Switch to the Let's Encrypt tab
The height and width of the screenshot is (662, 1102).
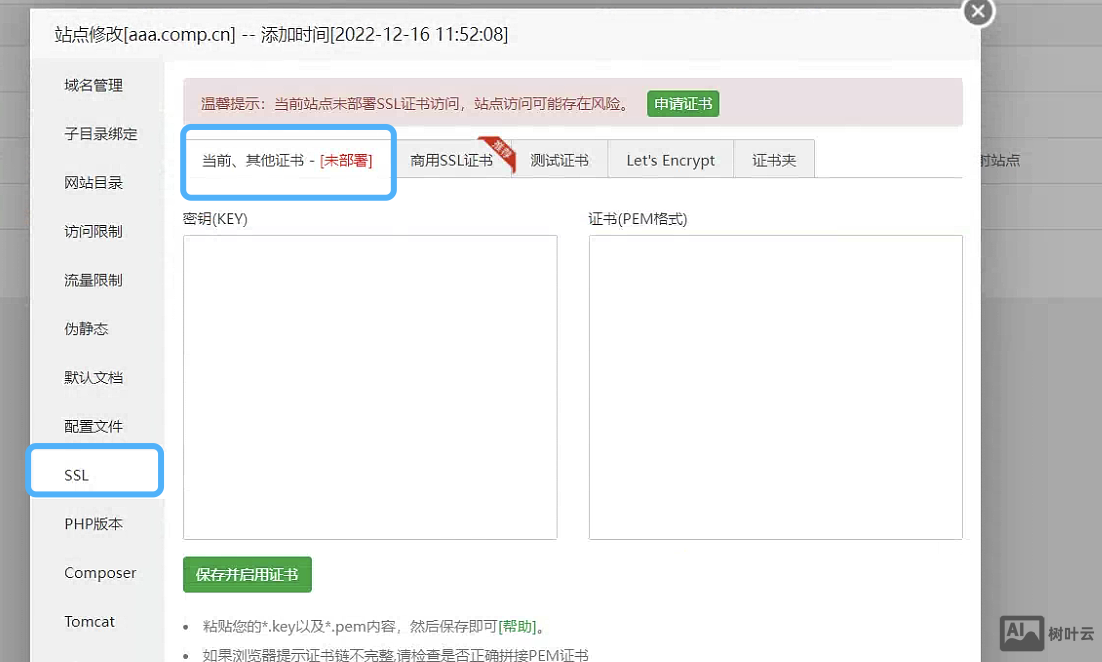pos(670,160)
